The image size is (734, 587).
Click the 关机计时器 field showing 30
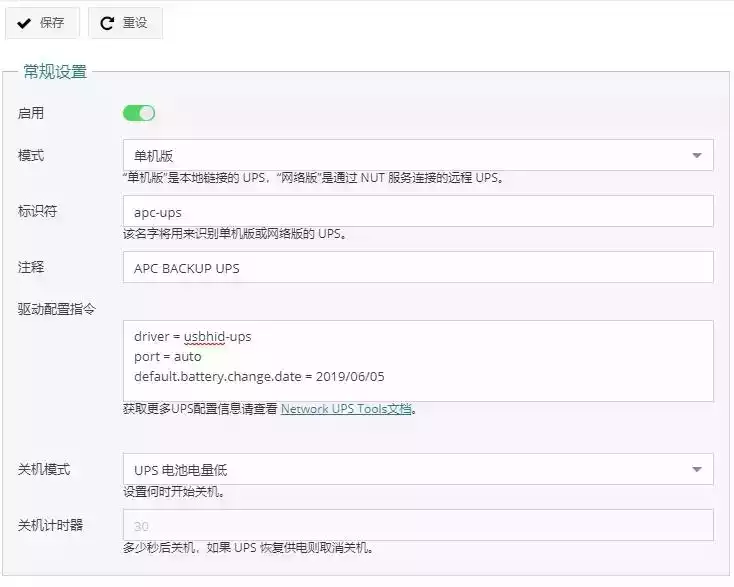417,525
